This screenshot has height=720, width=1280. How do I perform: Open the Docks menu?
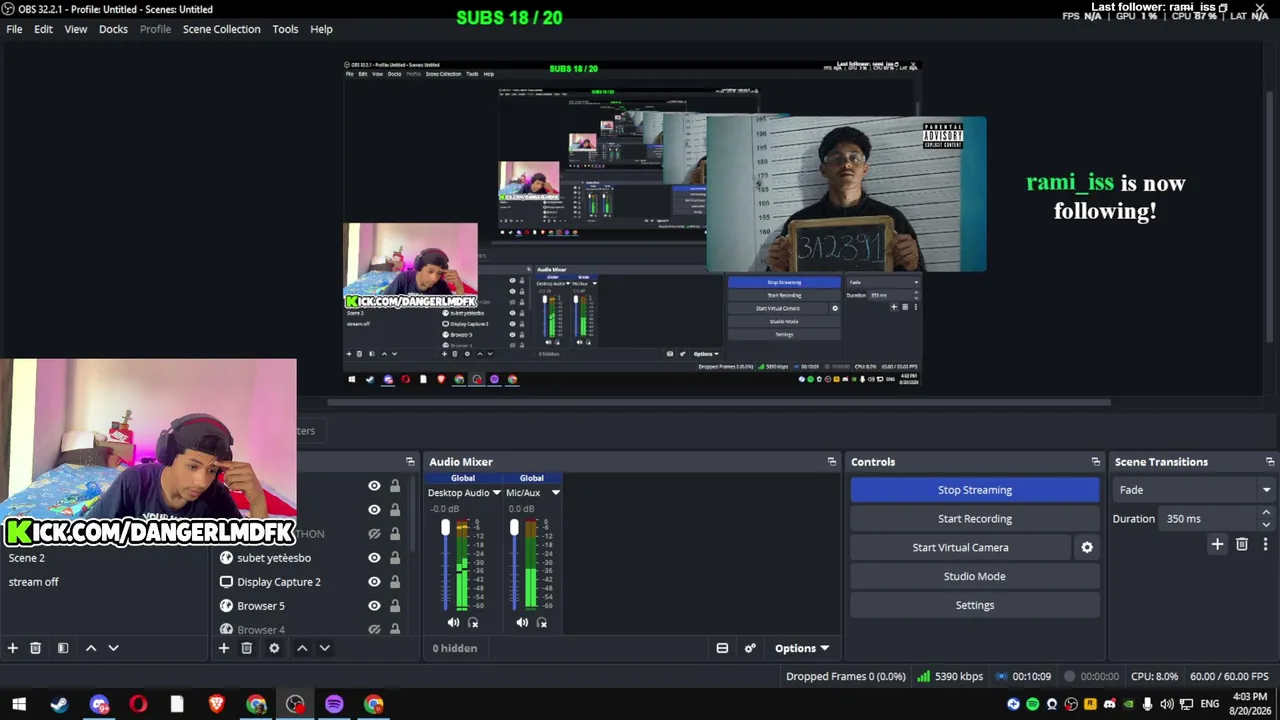[x=113, y=29]
